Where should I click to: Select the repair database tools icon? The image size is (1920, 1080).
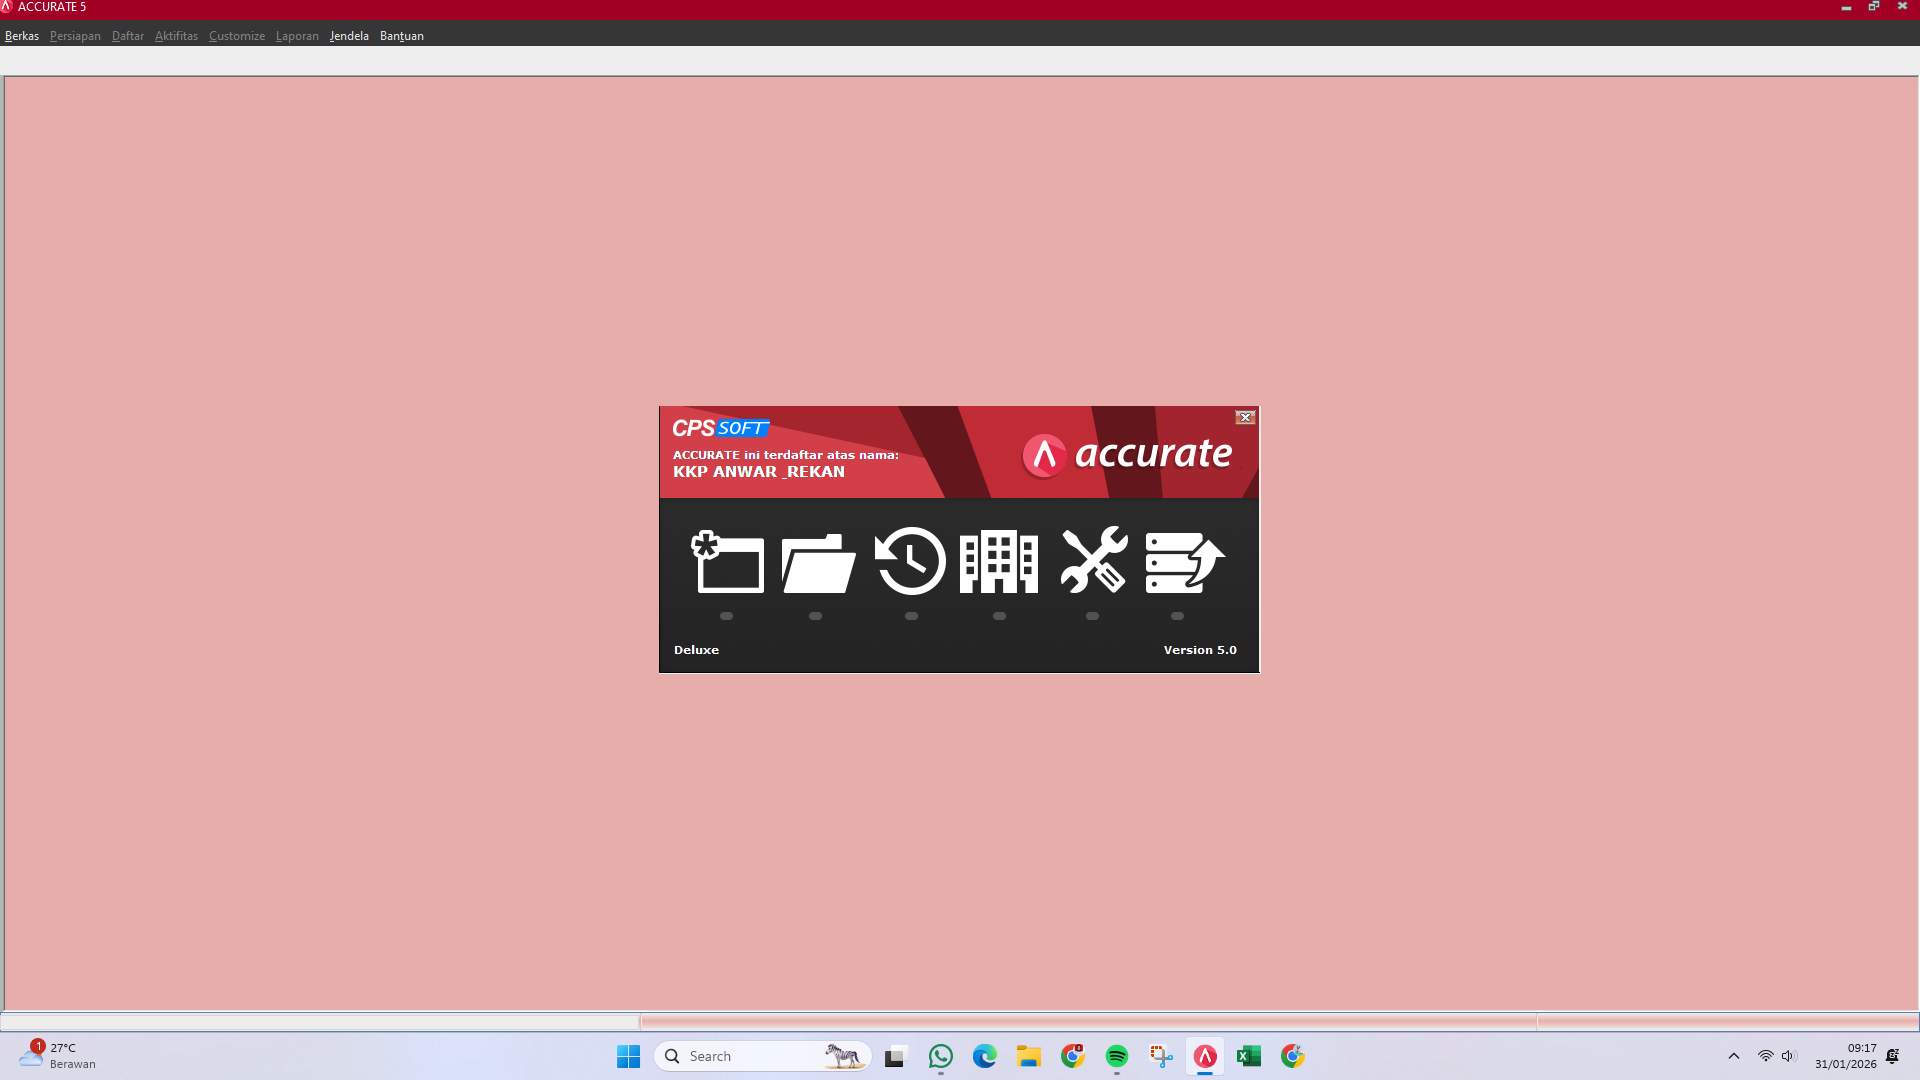point(1093,562)
